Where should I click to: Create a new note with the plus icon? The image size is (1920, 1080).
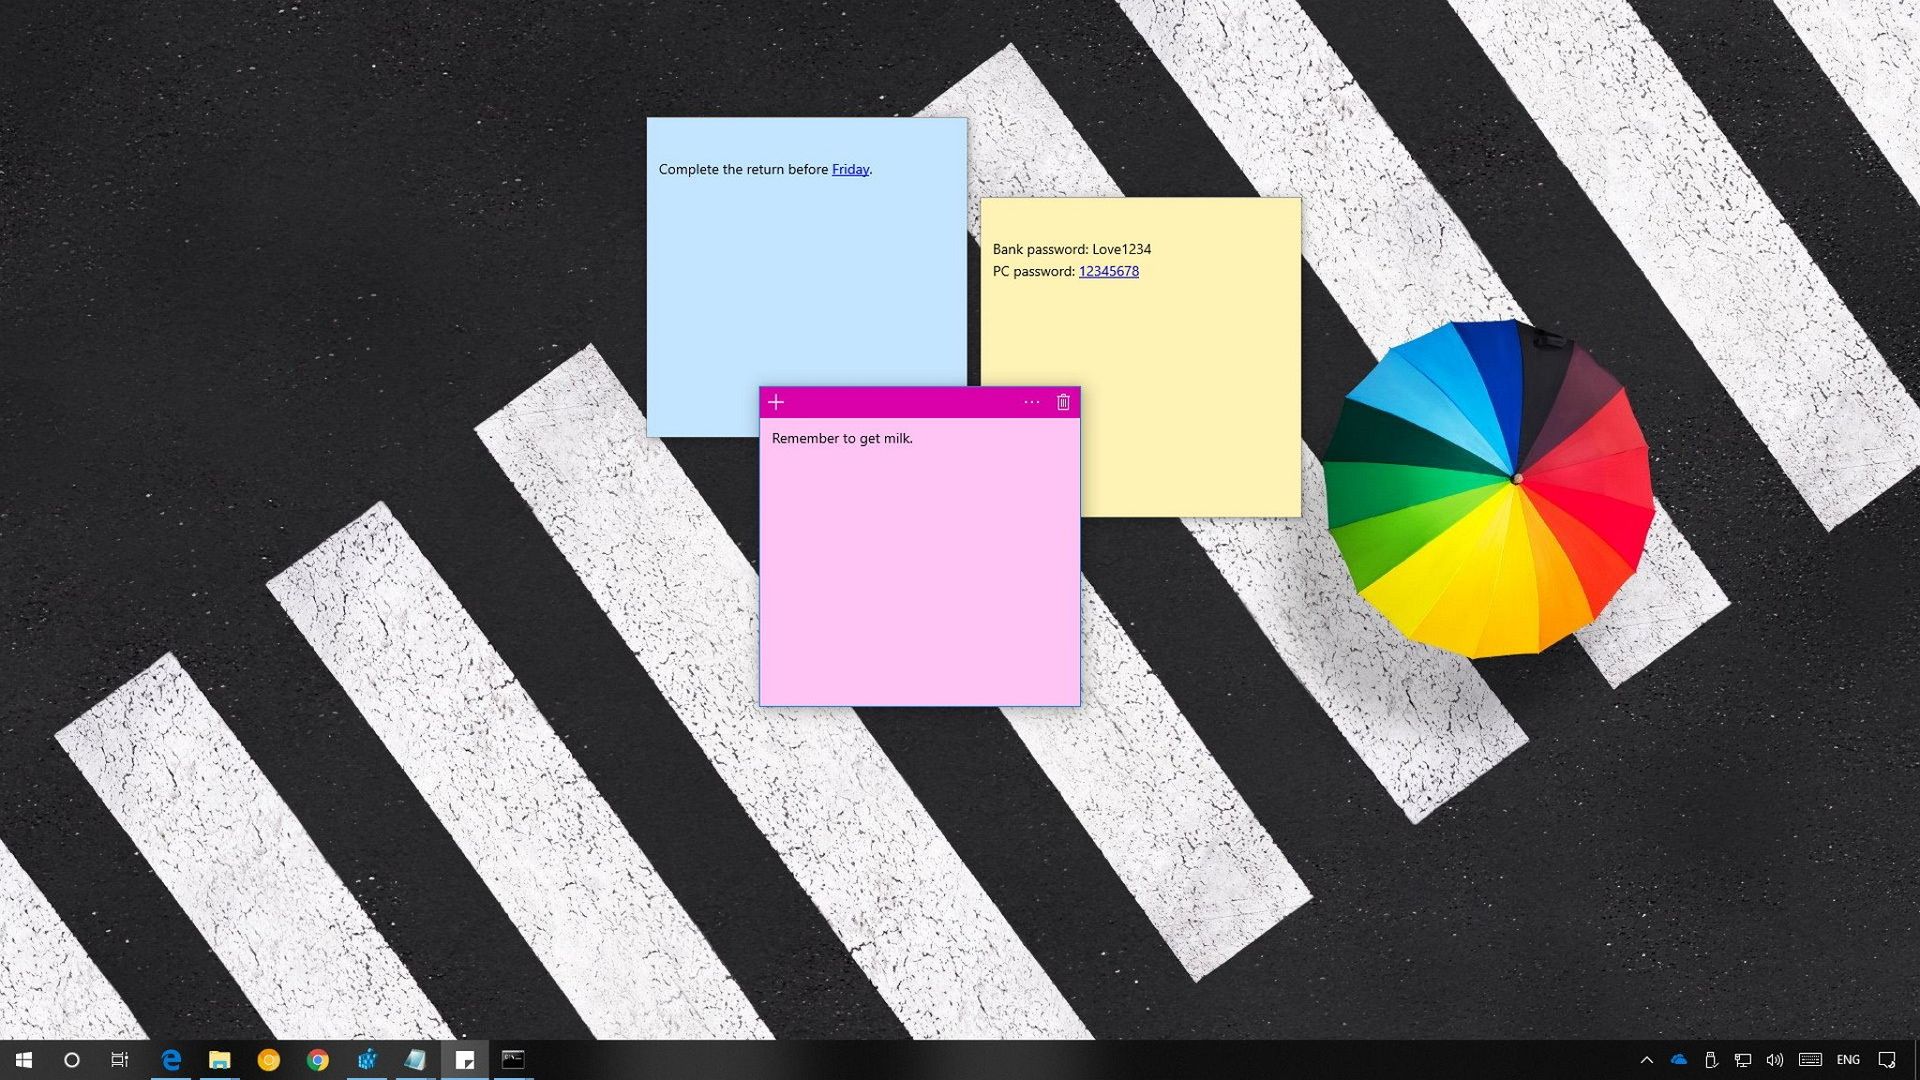[x=776, y=402]
